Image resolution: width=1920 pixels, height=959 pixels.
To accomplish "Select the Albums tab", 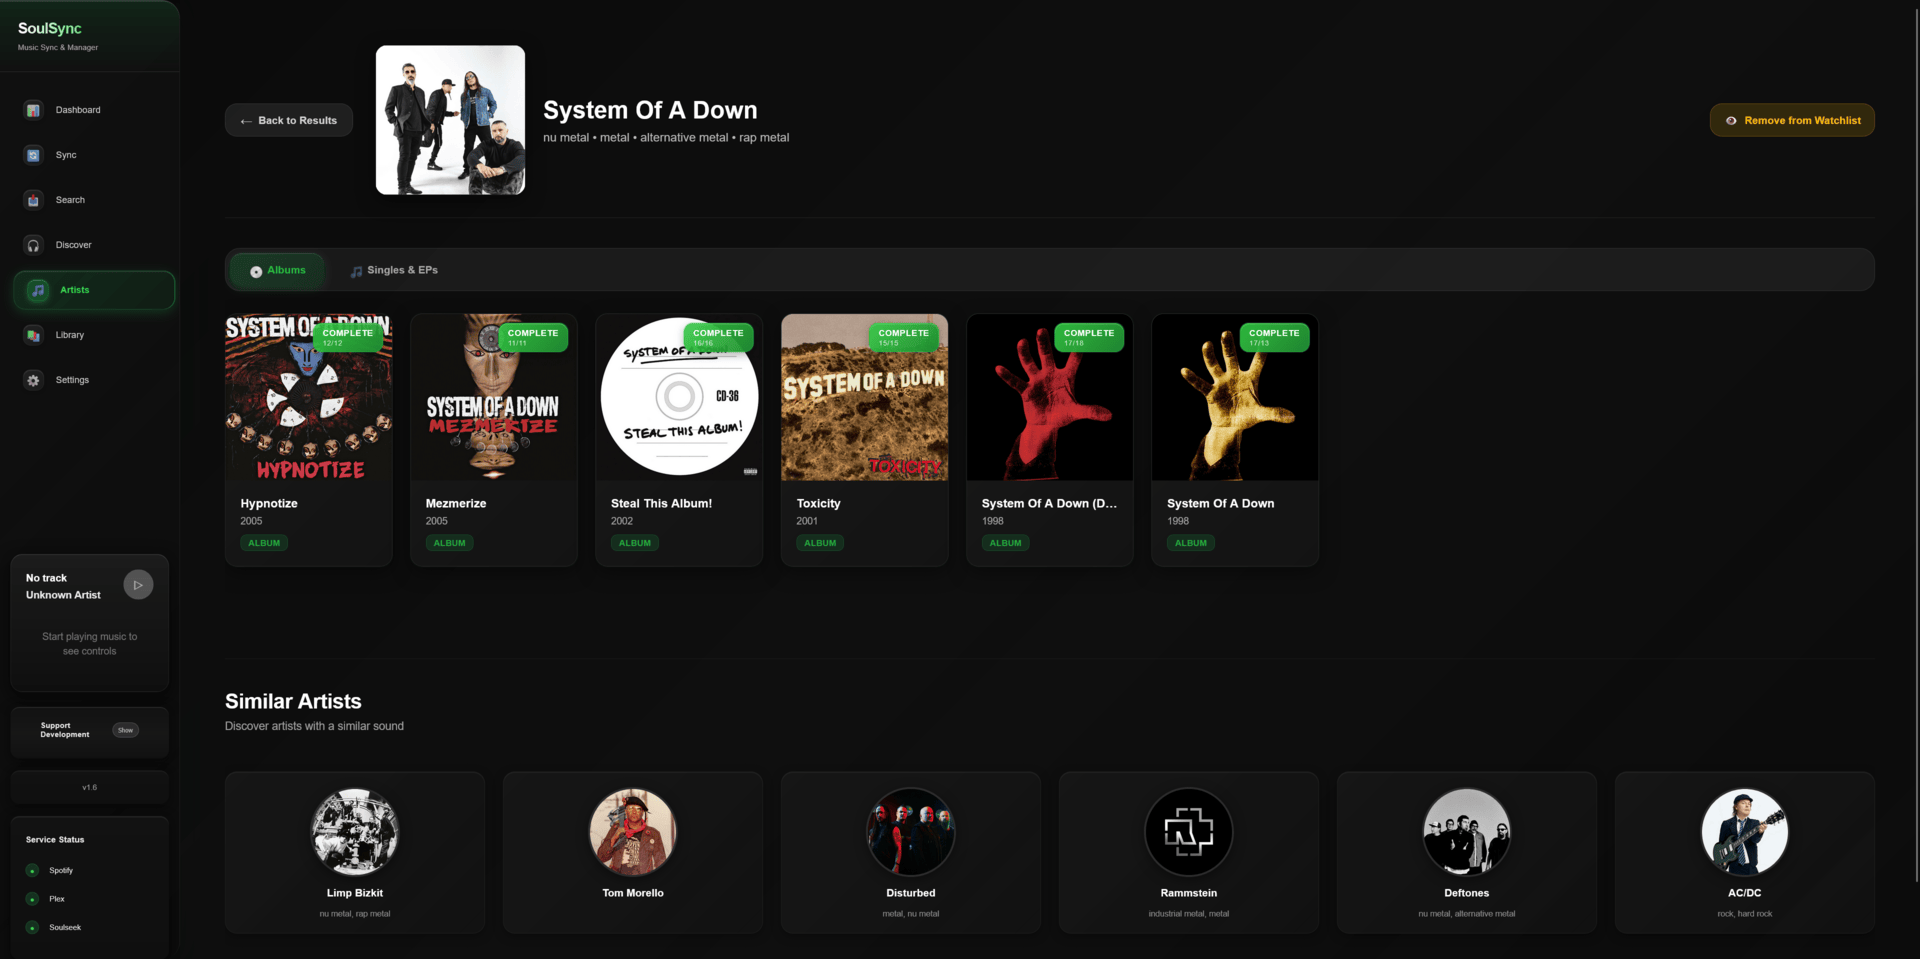I will (x=277, y=270).
